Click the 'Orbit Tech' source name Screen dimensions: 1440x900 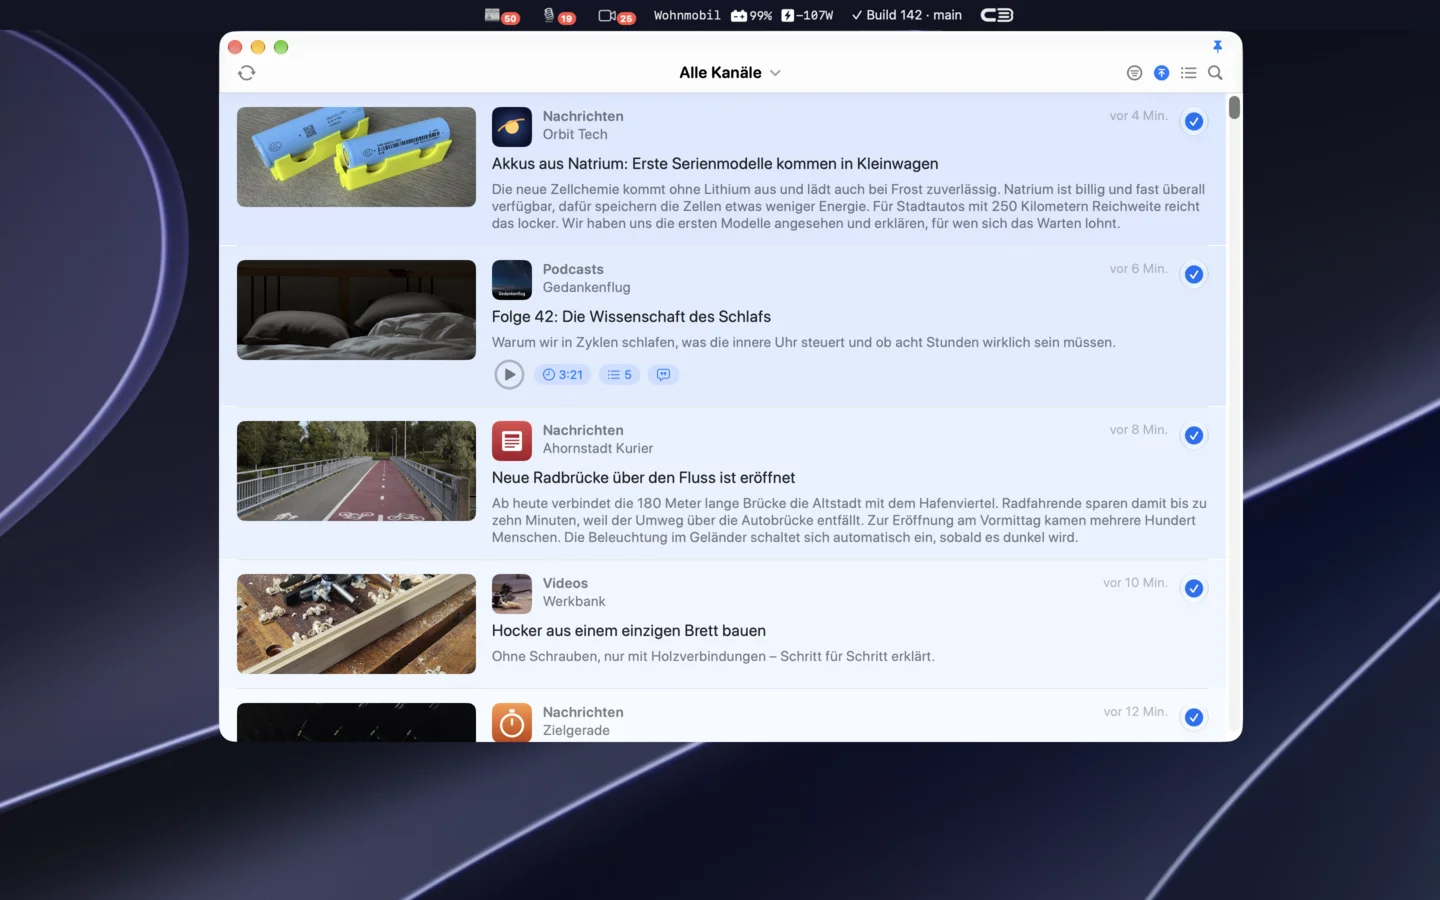pyautogui.click(x=575, y=134)
